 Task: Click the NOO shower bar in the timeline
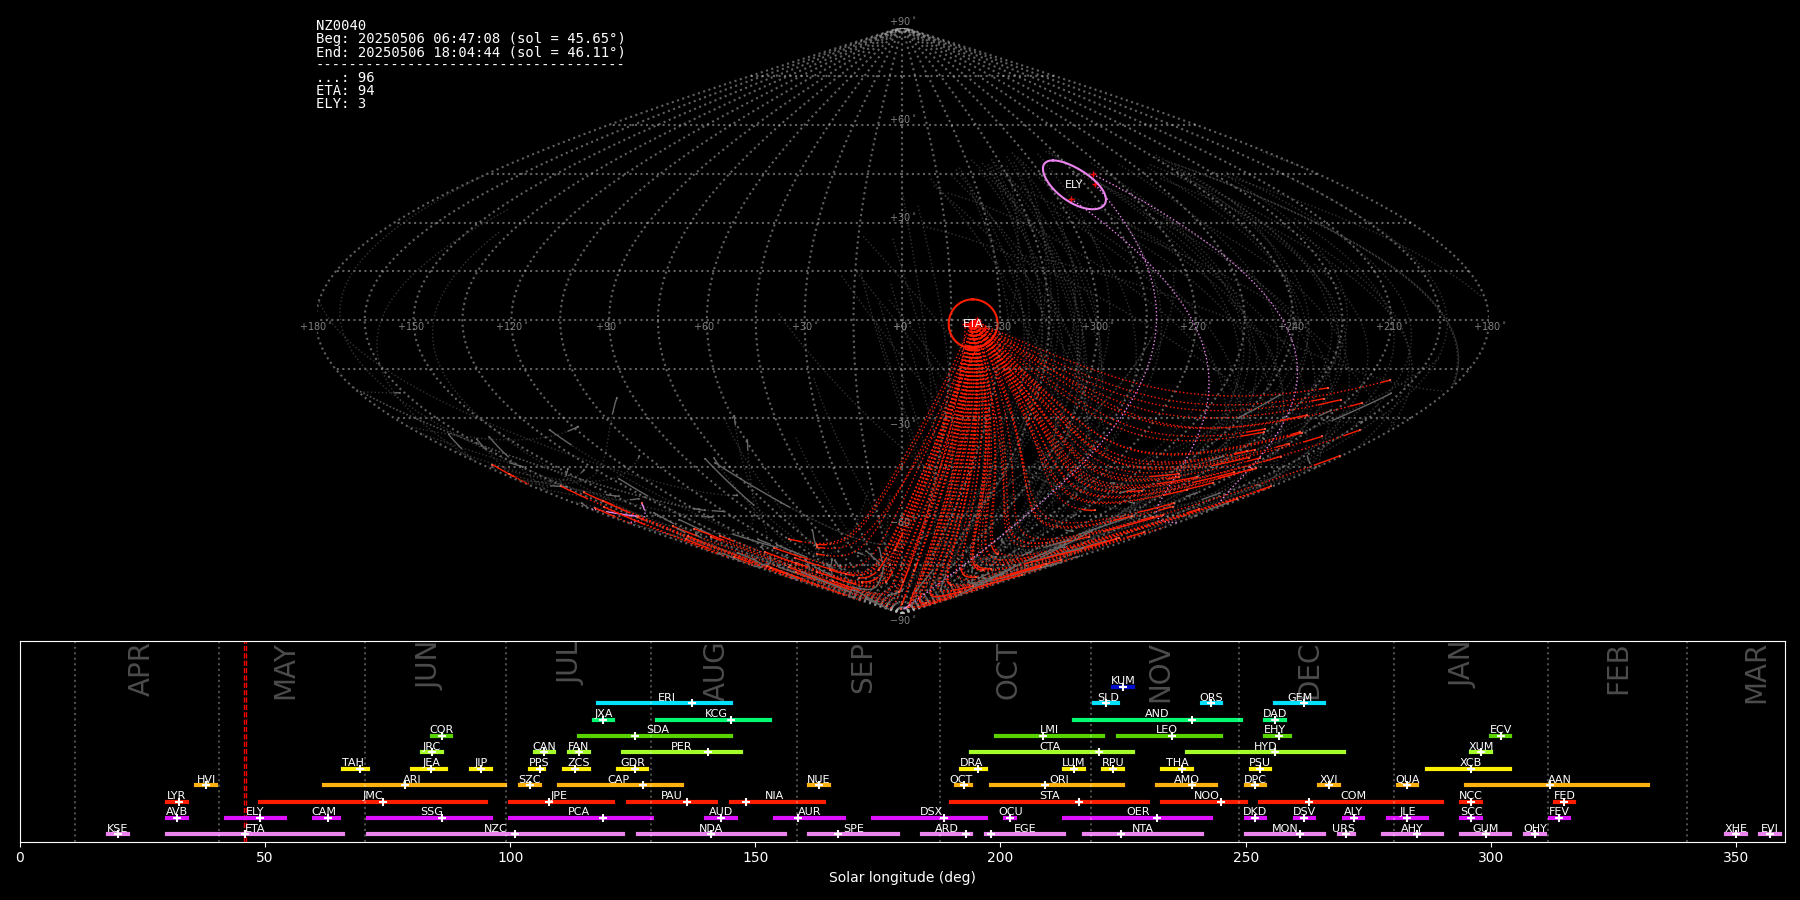click(1204, 801)
